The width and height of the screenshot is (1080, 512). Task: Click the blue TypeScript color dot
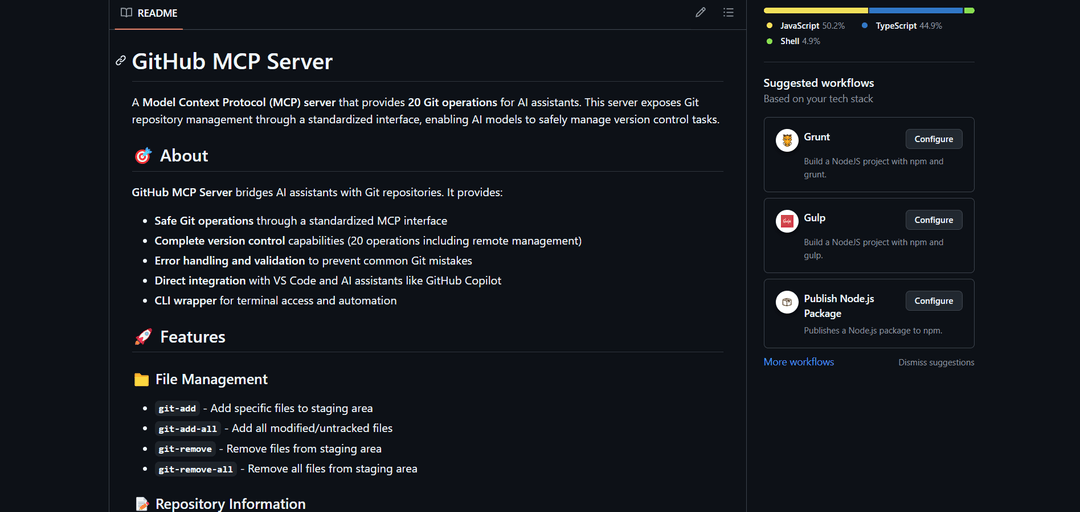[864, 25]
